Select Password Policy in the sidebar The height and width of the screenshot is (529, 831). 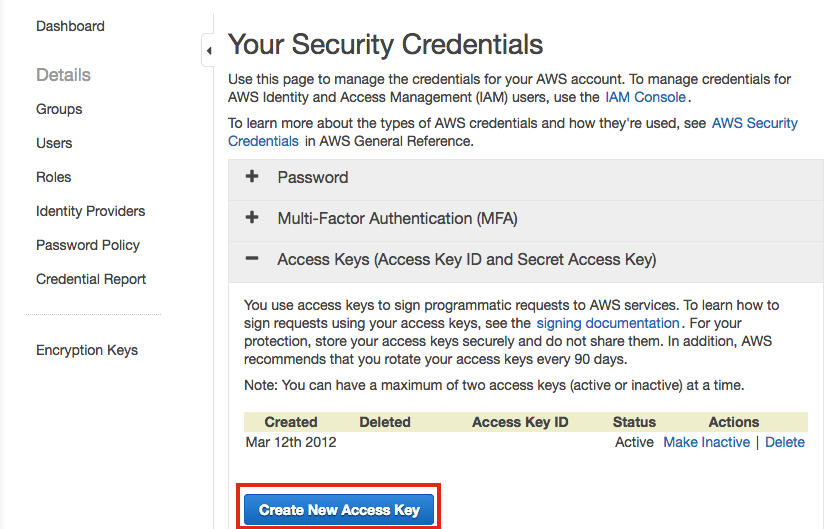coord(88,245)
